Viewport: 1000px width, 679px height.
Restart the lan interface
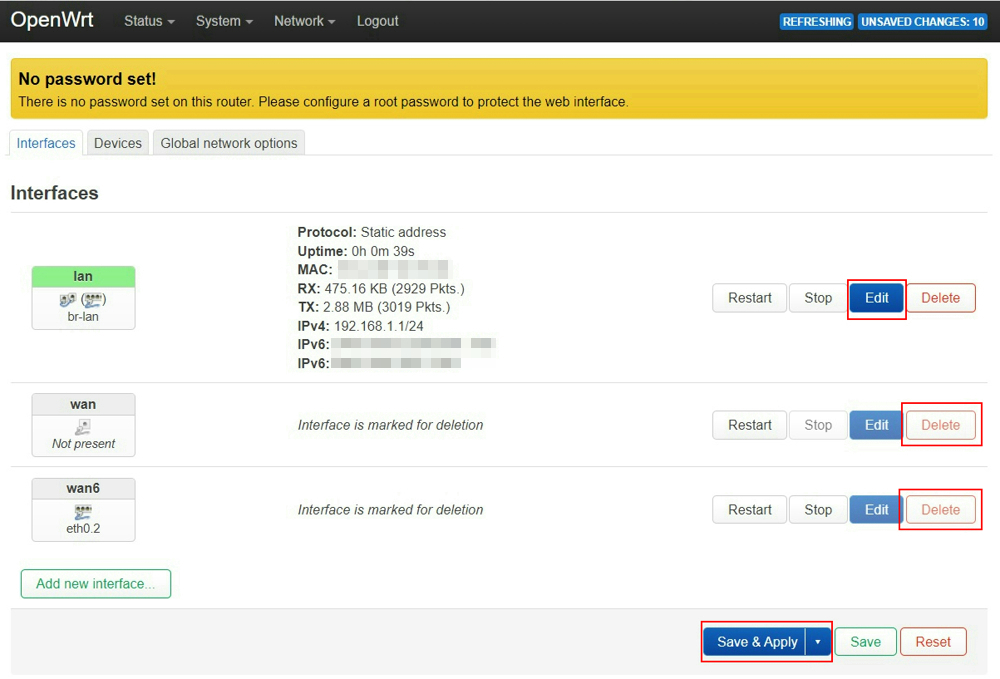pyautogui.click(x=749, y=297)
